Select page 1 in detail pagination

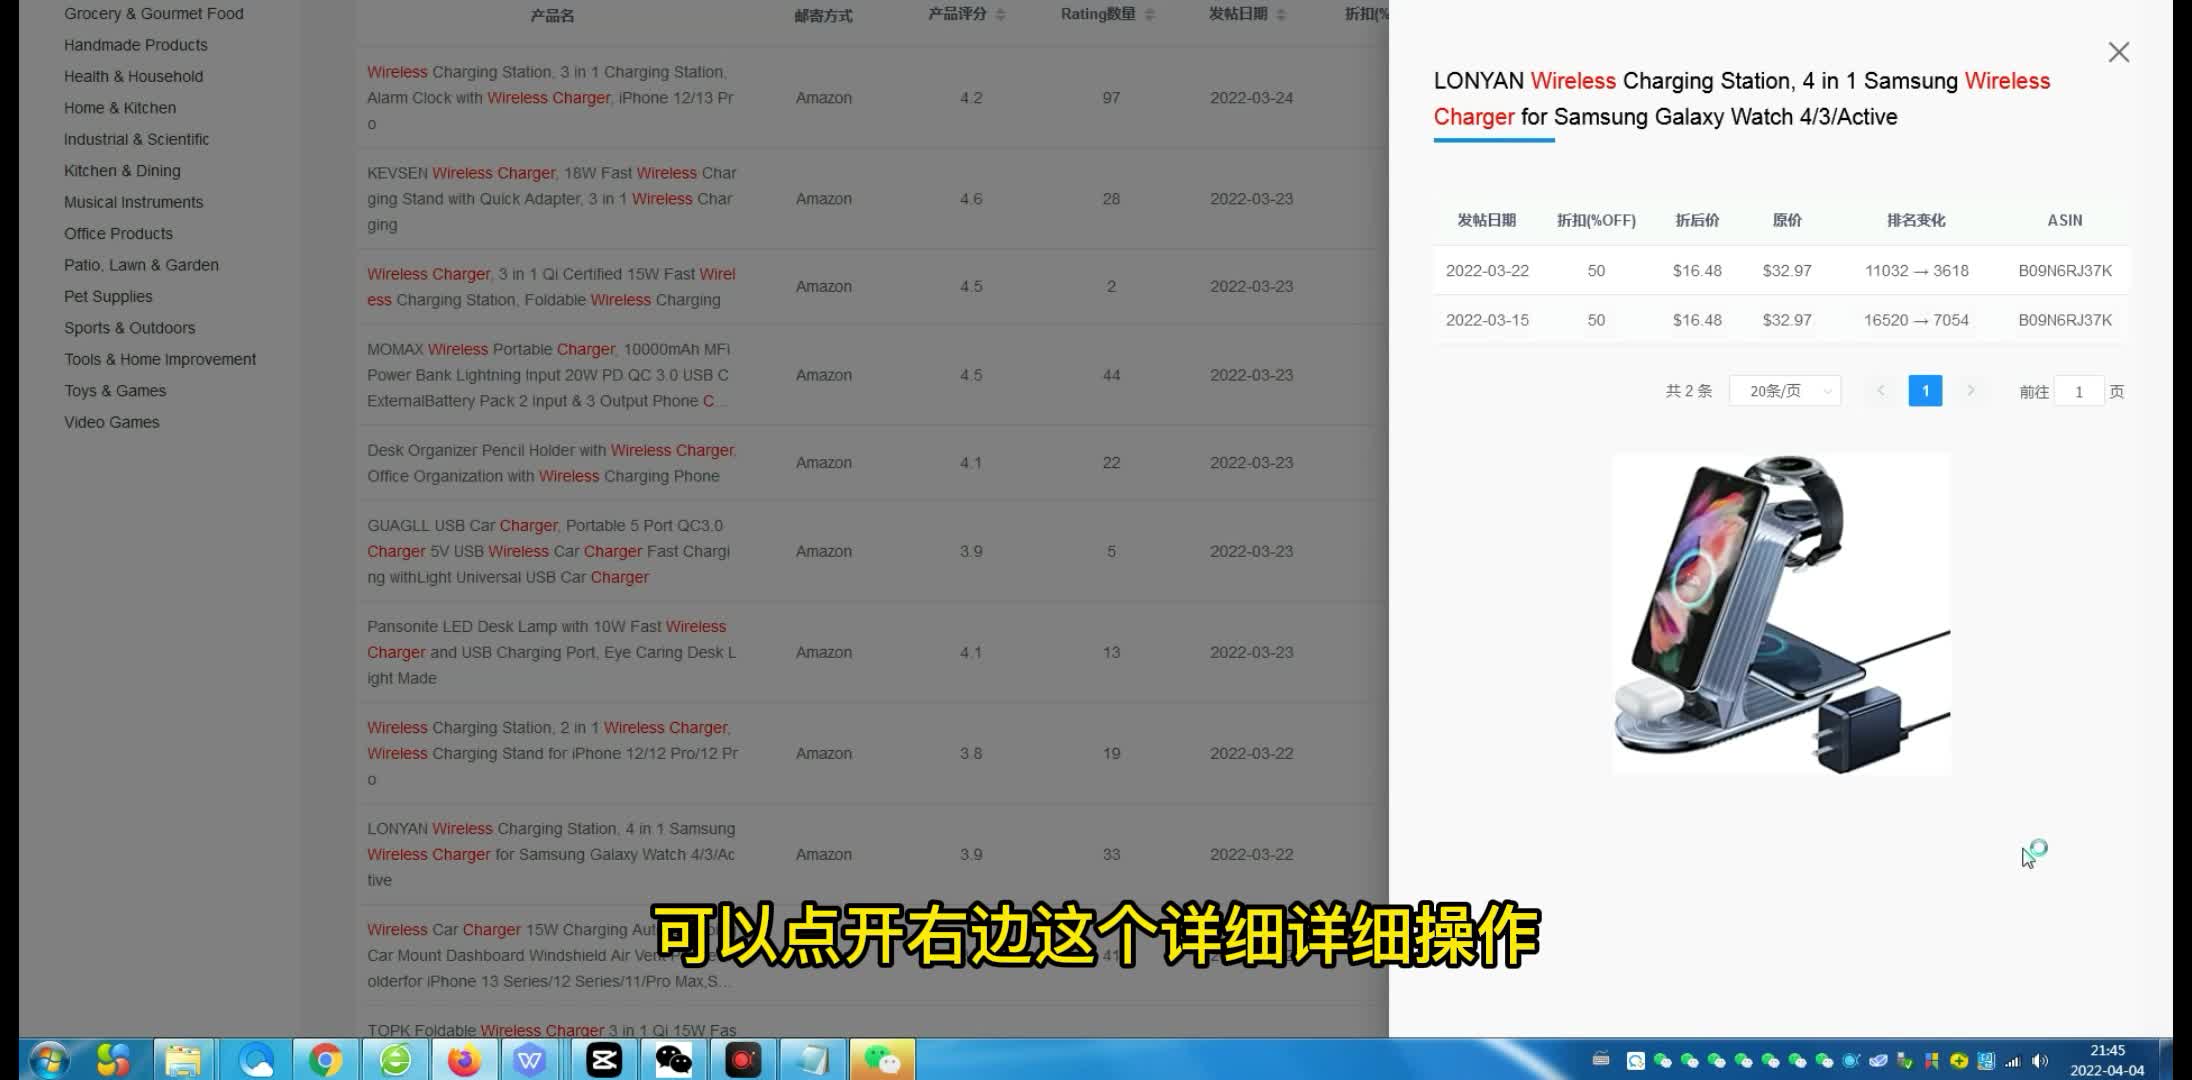[1925, 391]
